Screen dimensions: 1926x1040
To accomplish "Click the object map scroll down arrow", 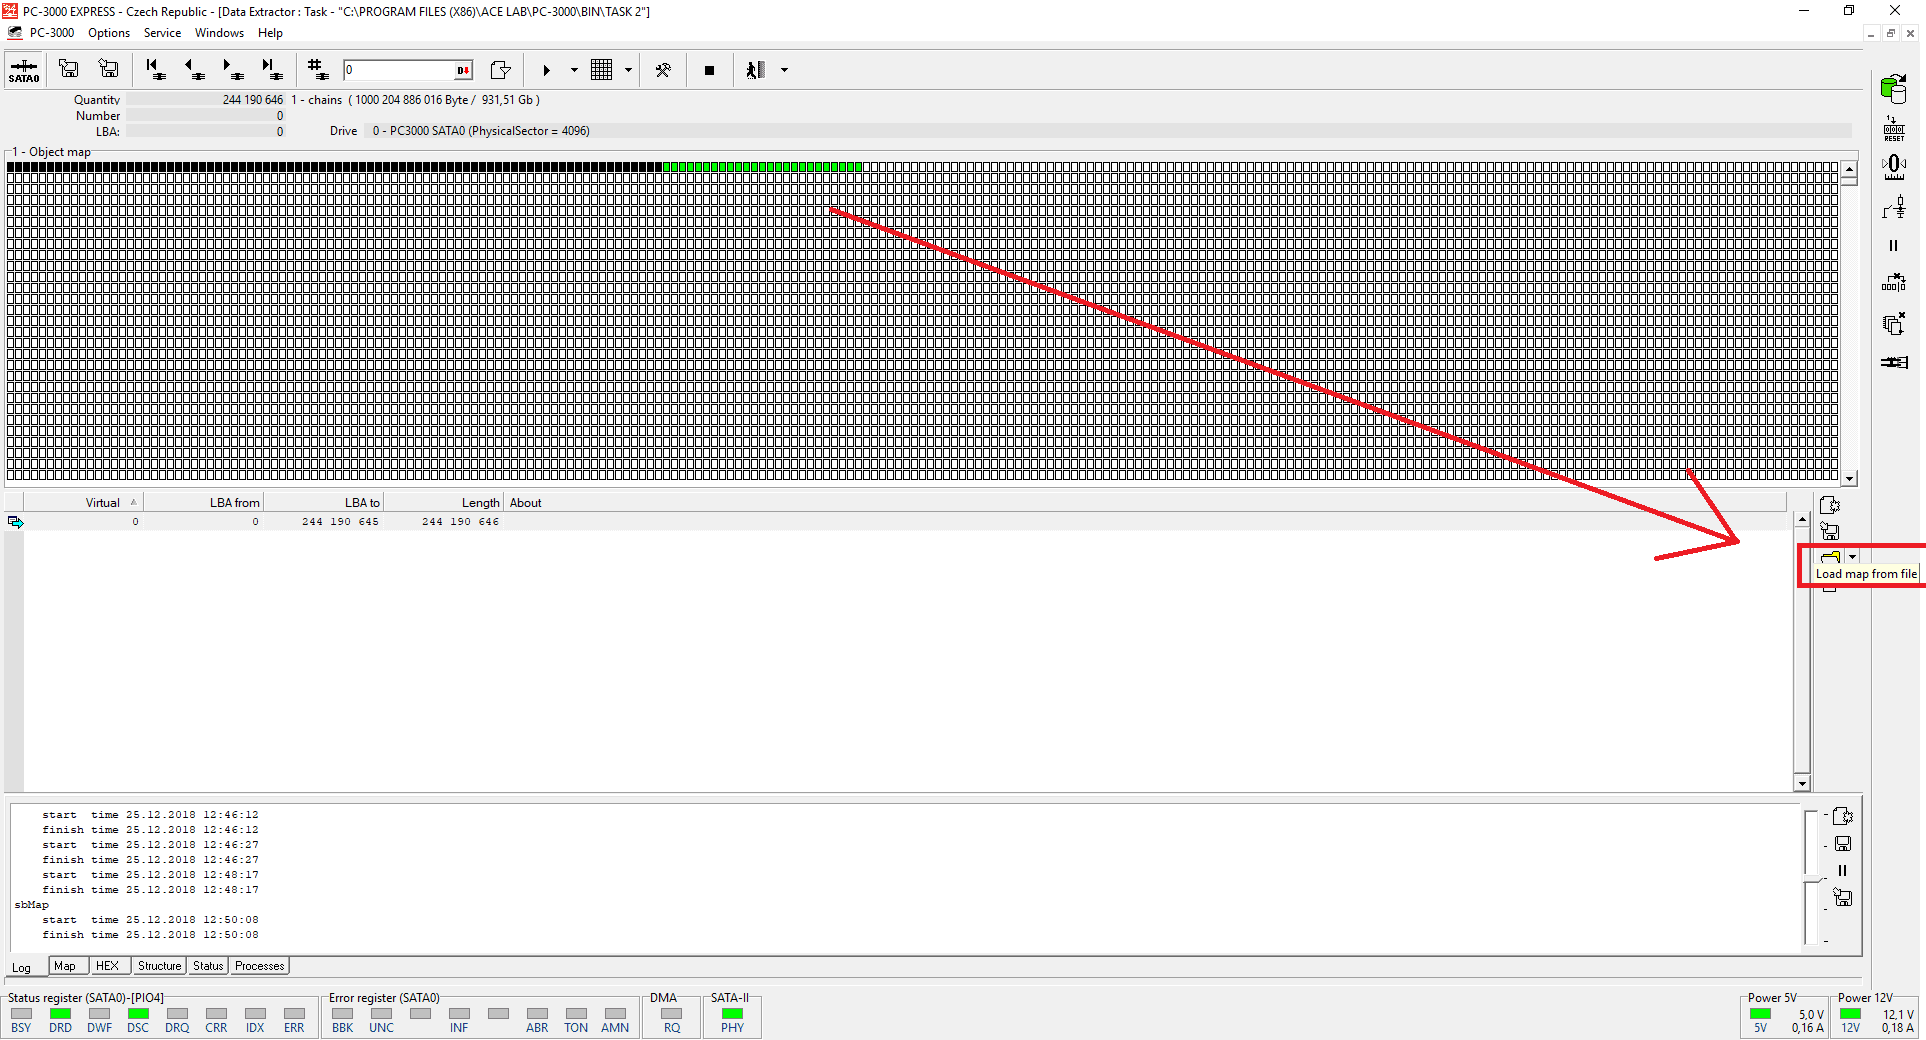I will coord(1849,479).
